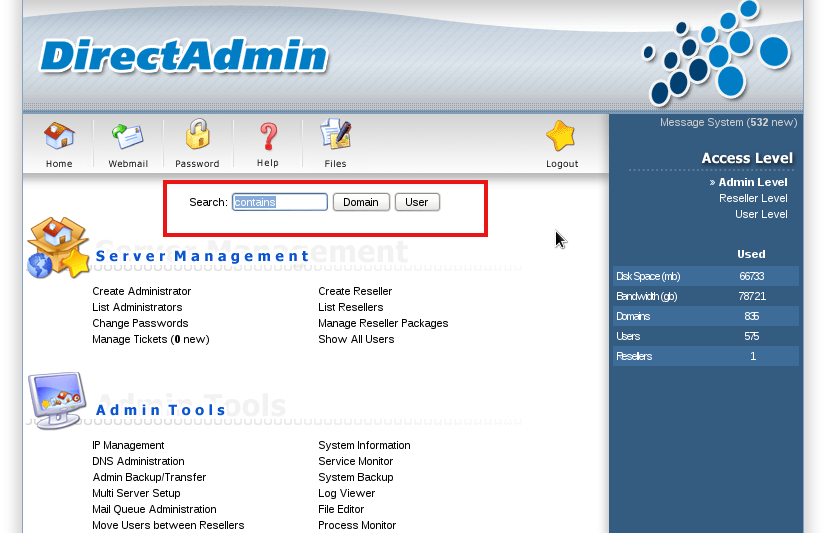The width and height of the screenshot is (831, 533).
Task: Click the Domain search button
Action: [x=361, y=202]
